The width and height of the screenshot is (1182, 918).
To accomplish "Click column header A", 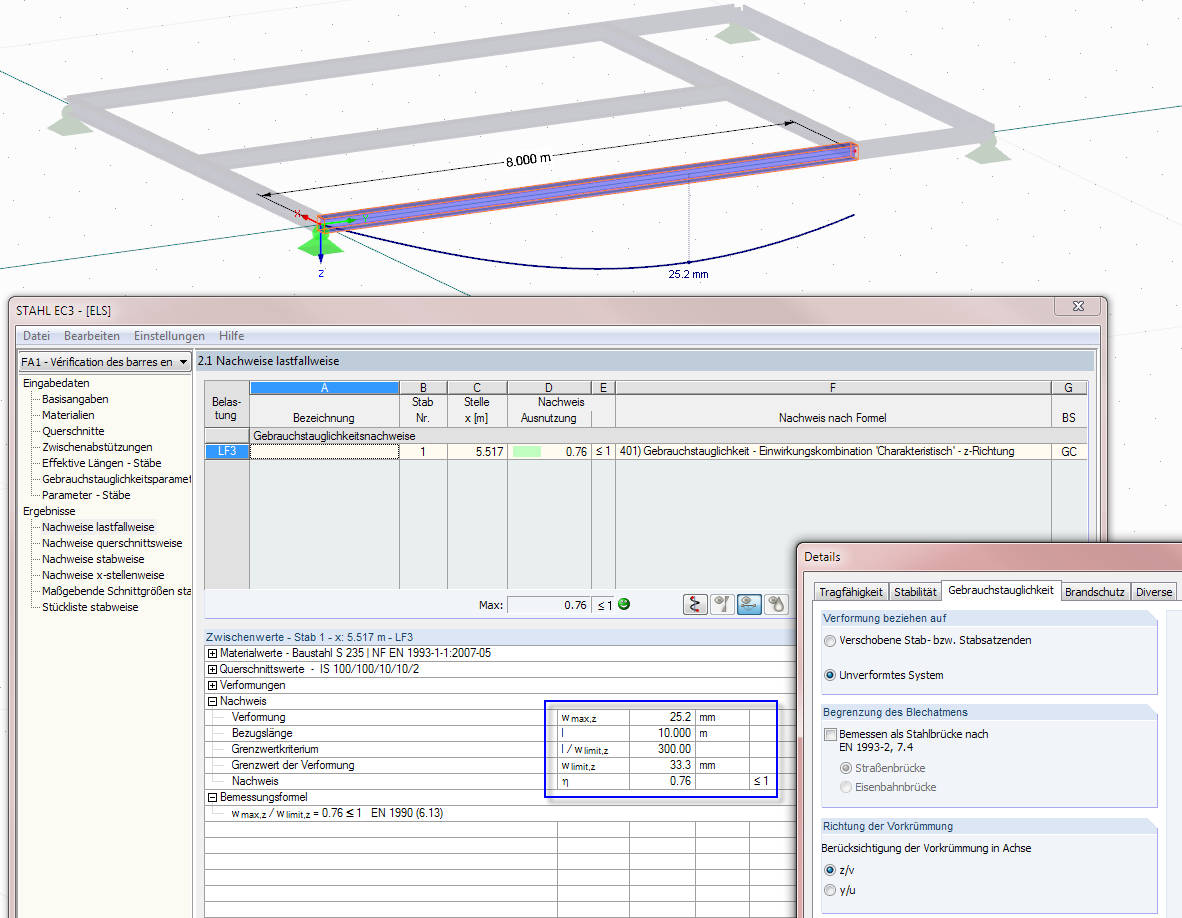I will 324,387.
